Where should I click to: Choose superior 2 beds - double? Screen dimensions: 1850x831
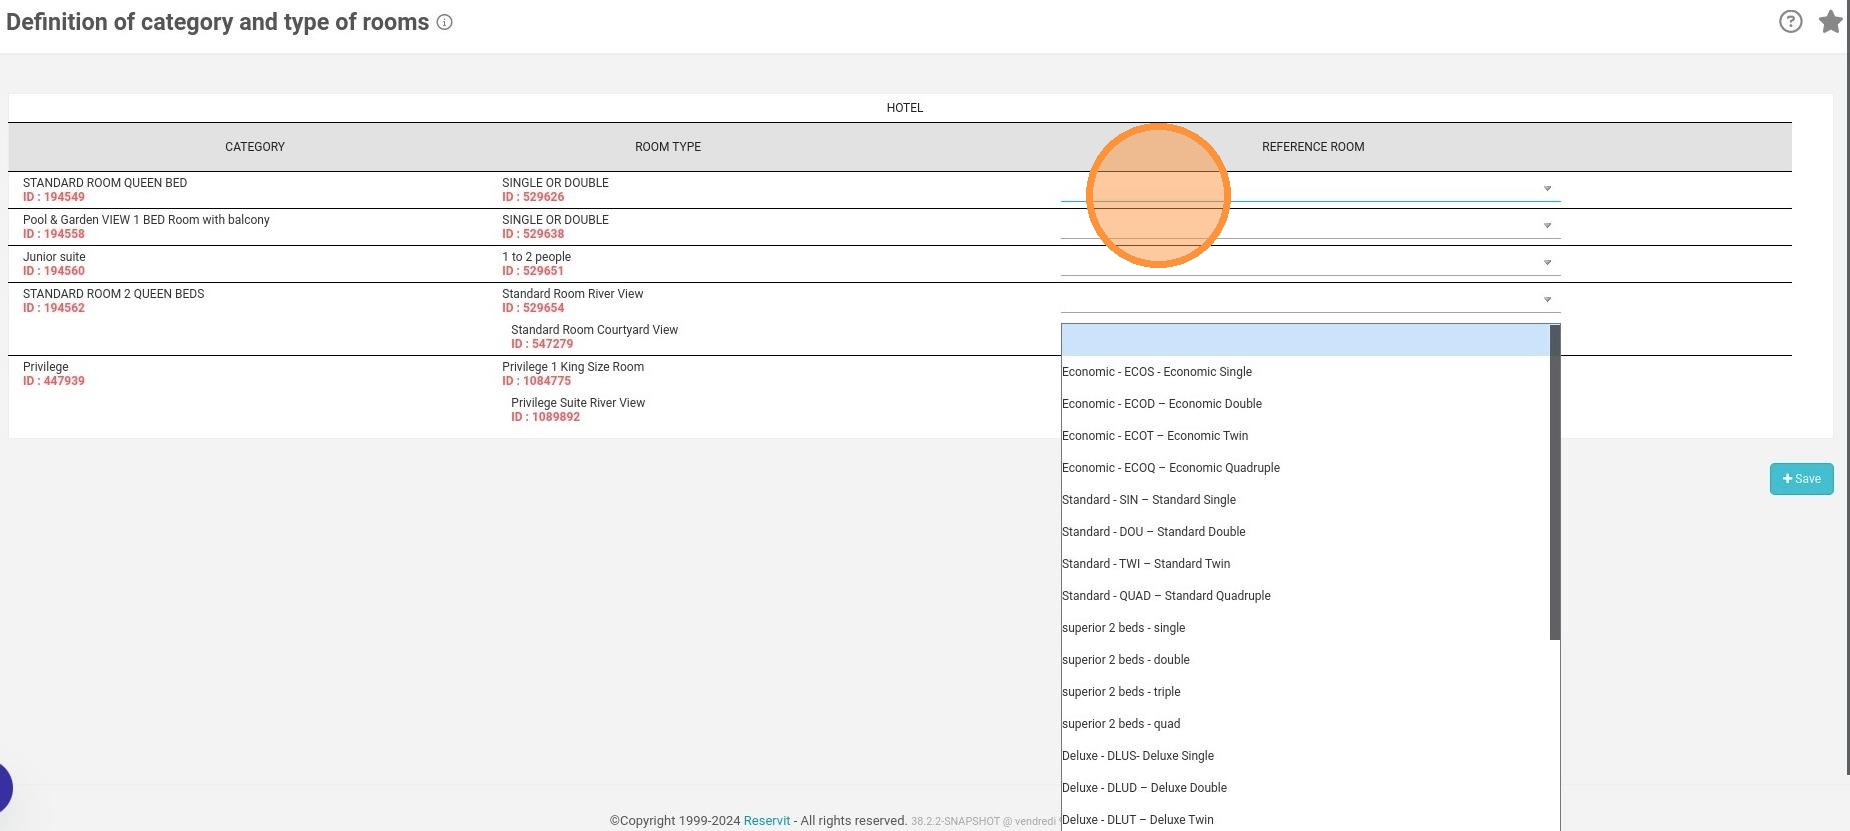(x=1305, y=660)
